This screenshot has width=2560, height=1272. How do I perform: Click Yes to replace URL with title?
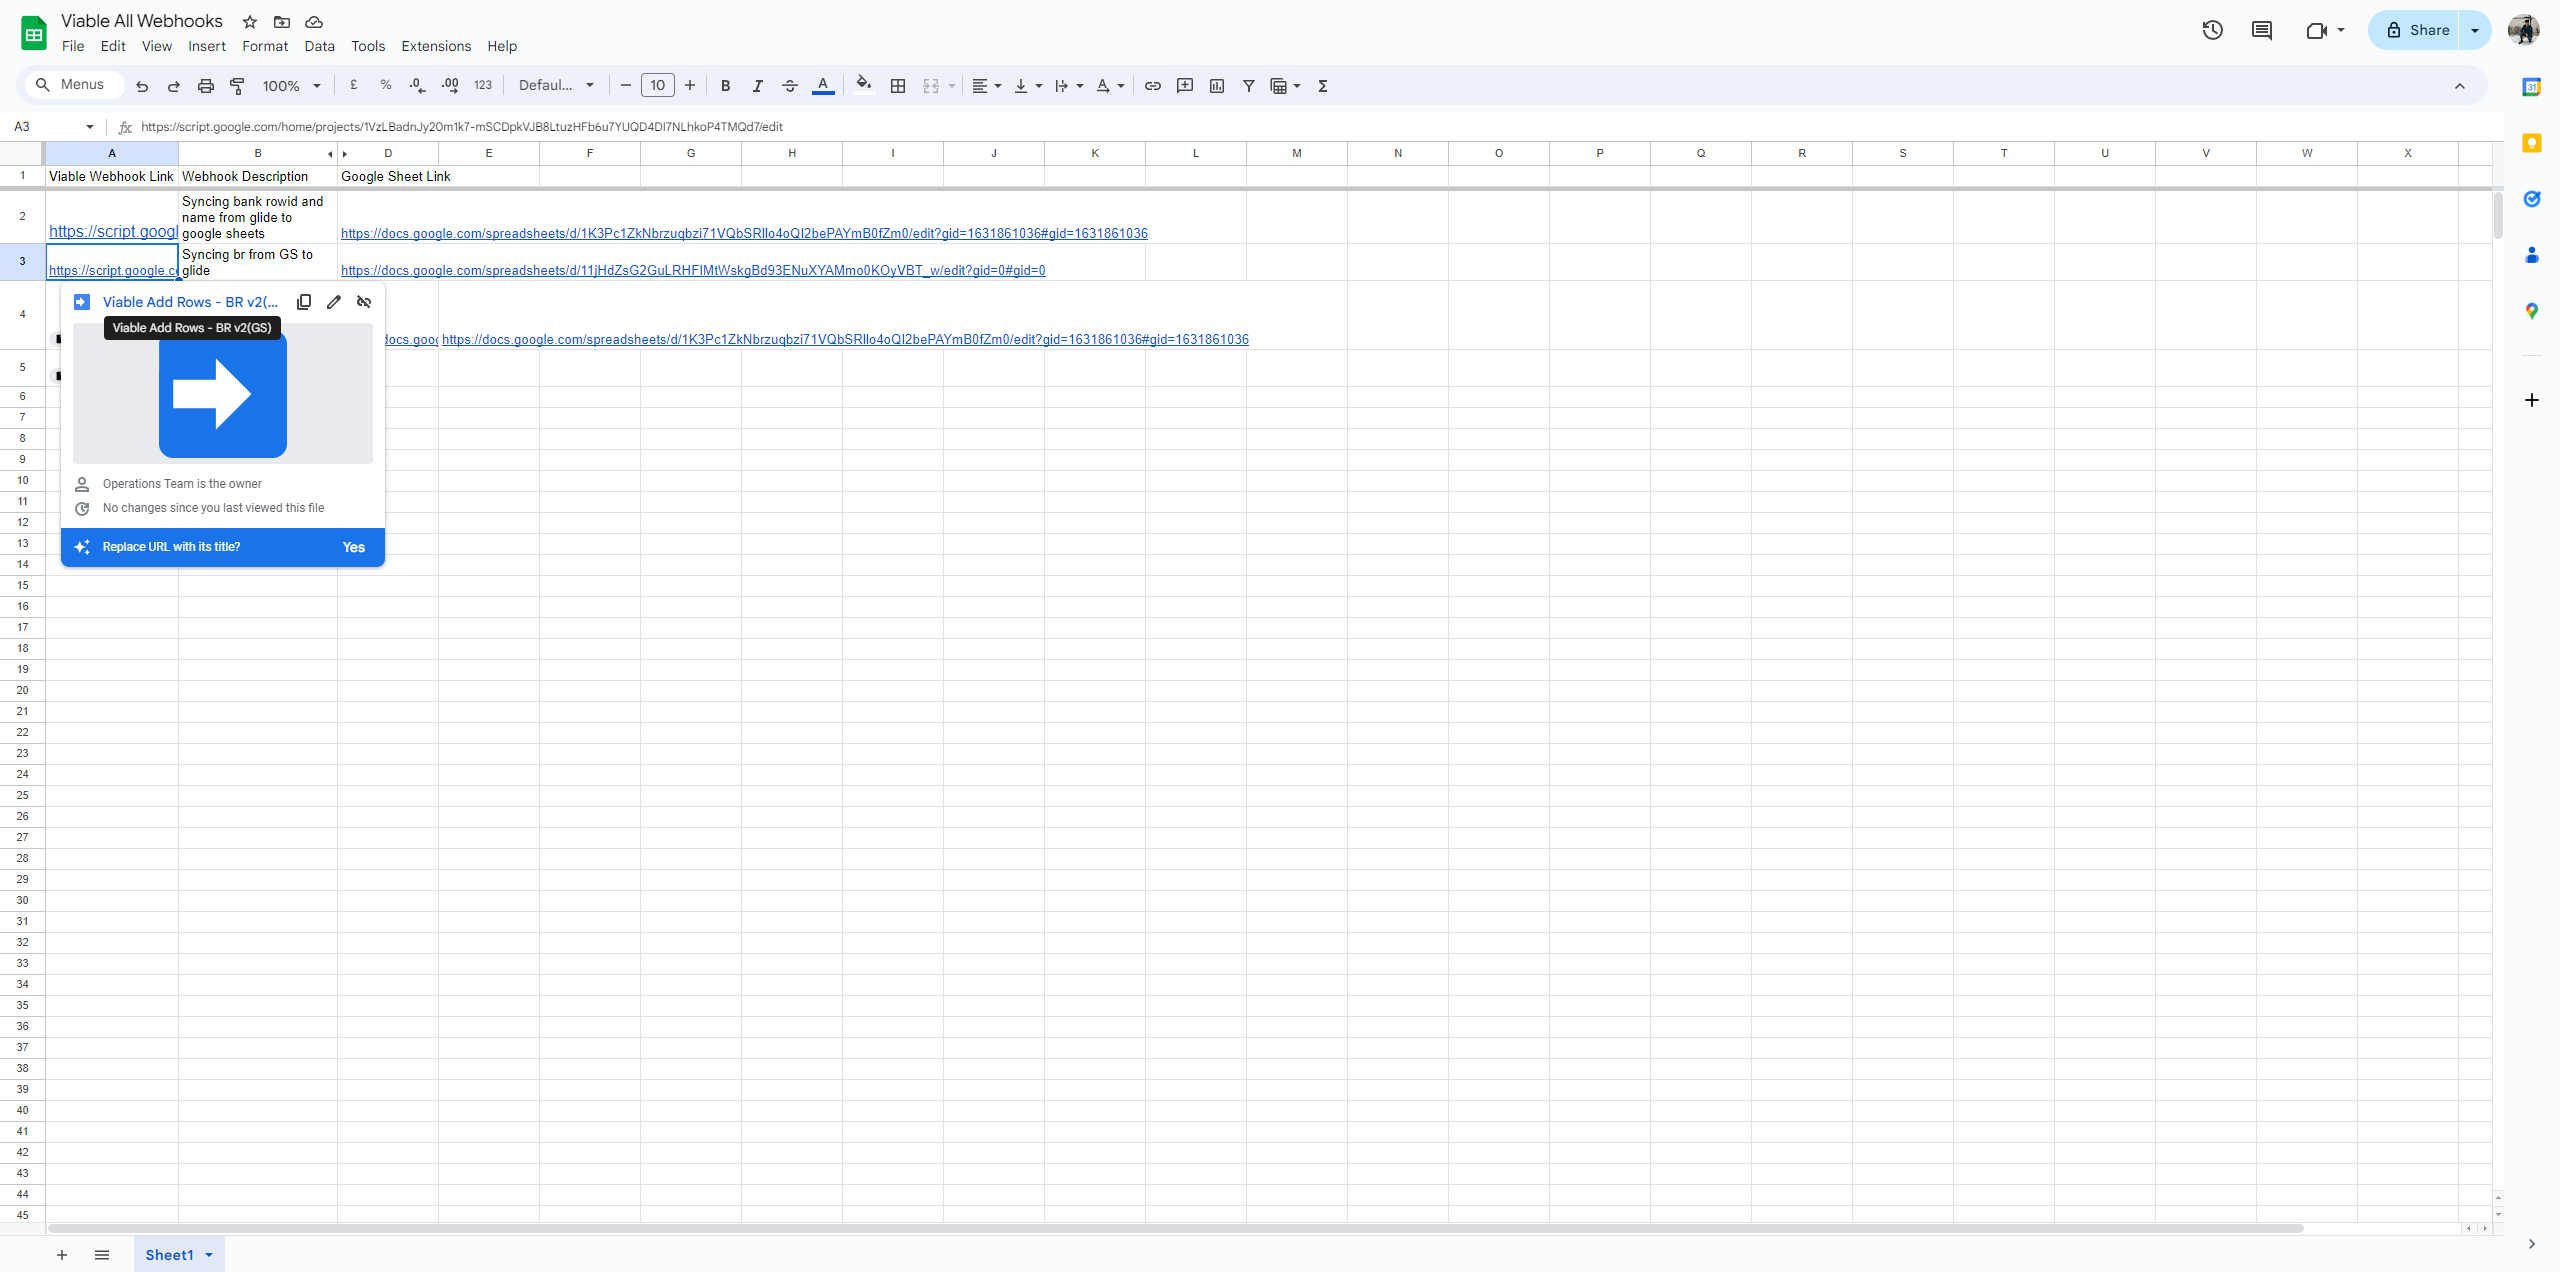click(354, 547)
